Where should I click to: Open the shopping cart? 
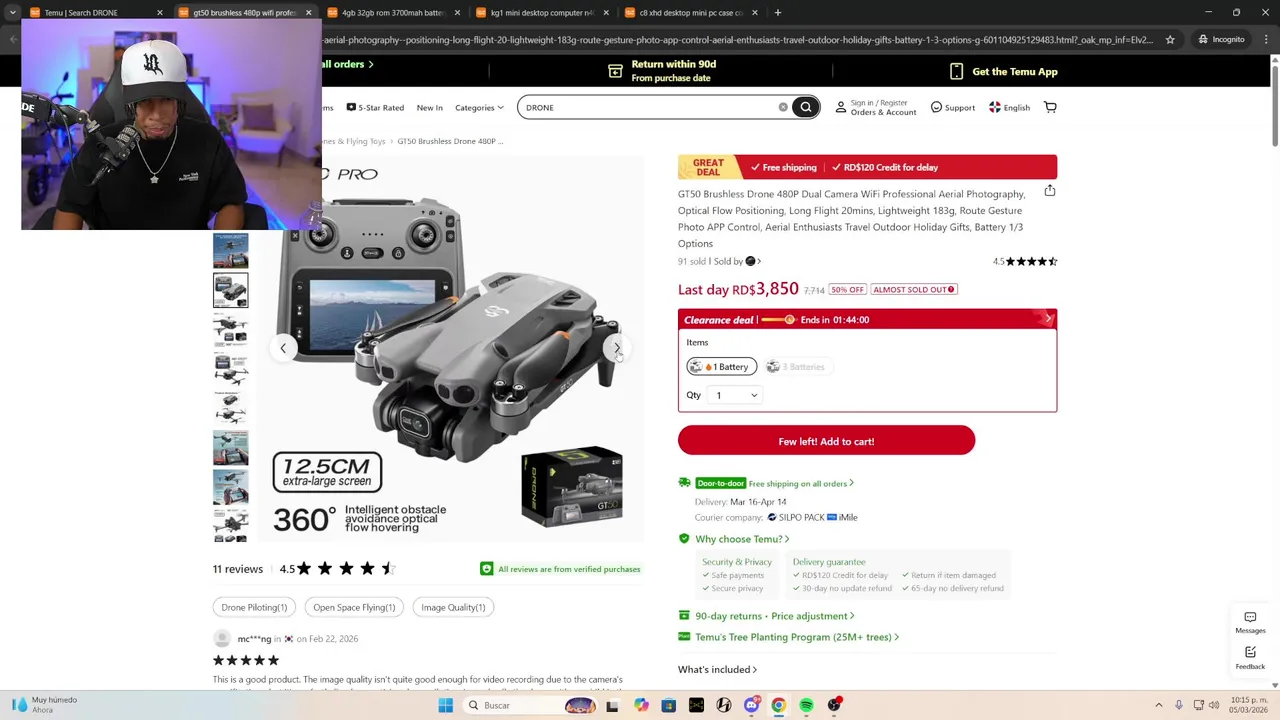[1050, 107]
